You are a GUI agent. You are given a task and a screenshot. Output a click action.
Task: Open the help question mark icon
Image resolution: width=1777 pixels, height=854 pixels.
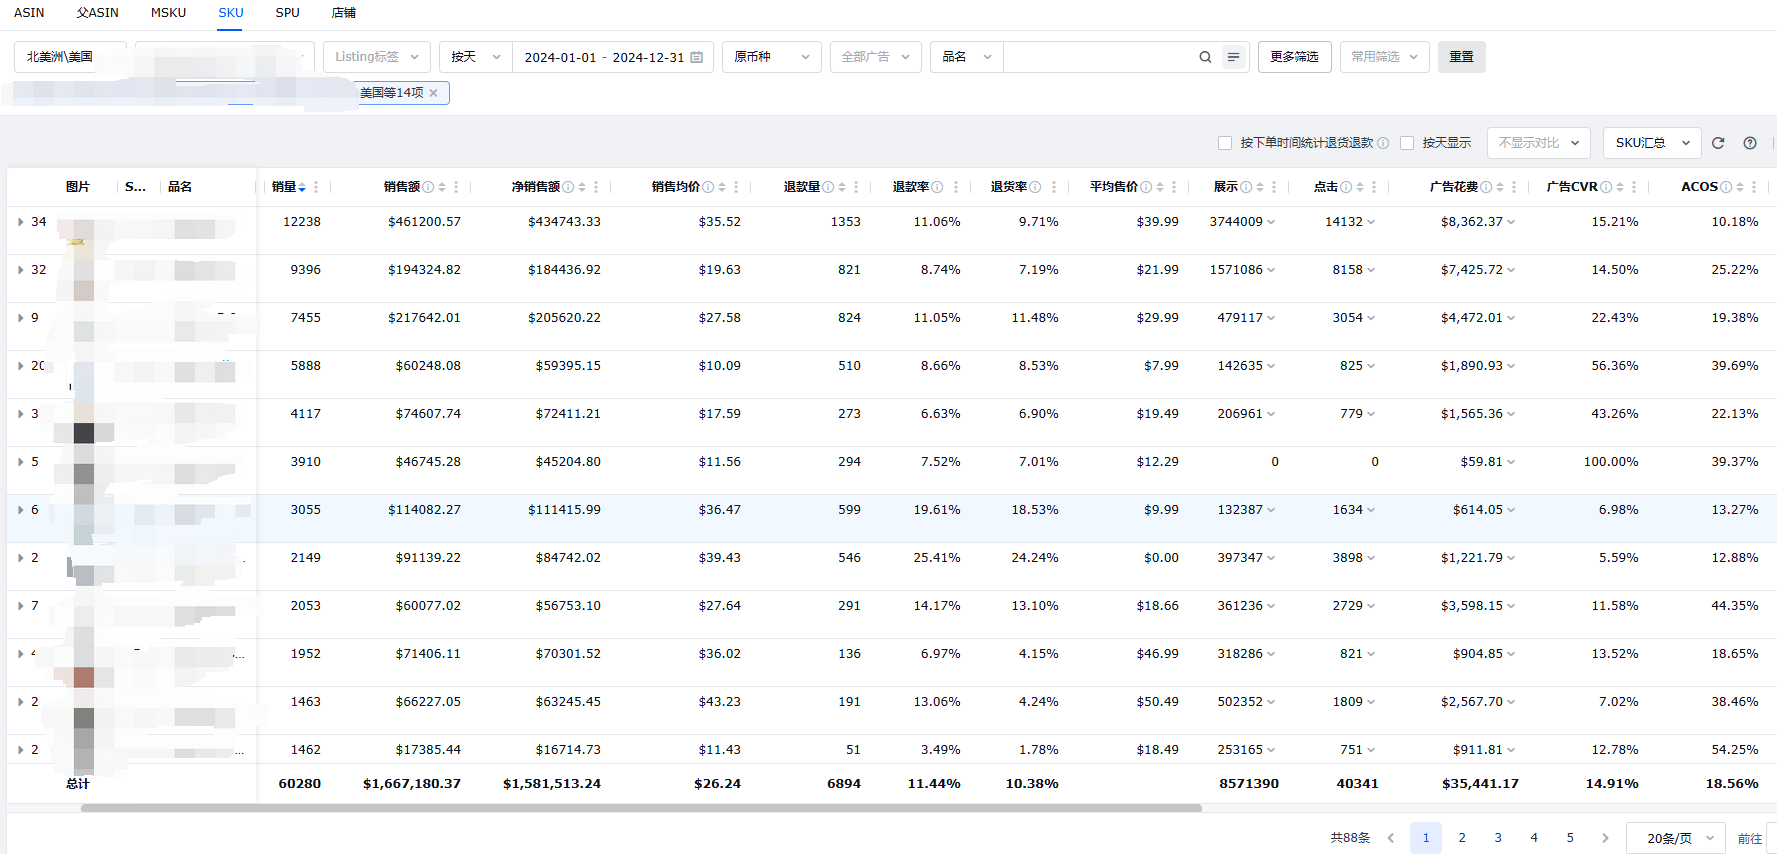1750,143
